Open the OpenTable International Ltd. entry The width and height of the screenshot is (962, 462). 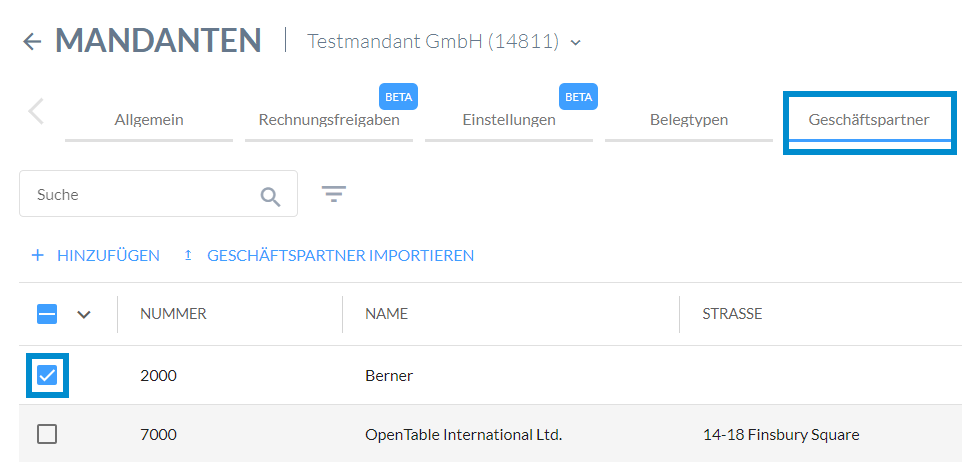pos(463,435)
